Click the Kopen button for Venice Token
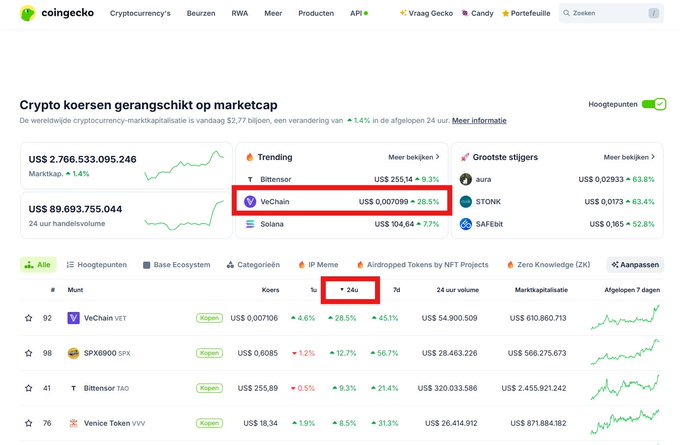Screen dimensions: 680x445 209,423
